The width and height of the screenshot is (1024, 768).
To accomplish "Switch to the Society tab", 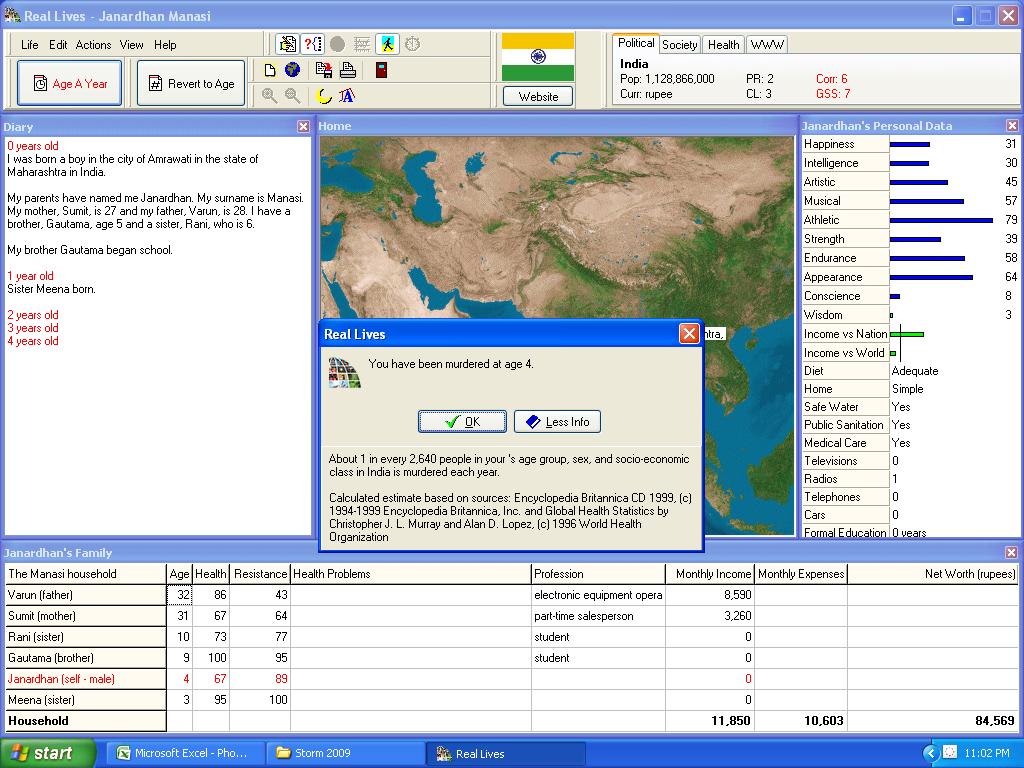I will pyautogui.click(x=679, y=44).
